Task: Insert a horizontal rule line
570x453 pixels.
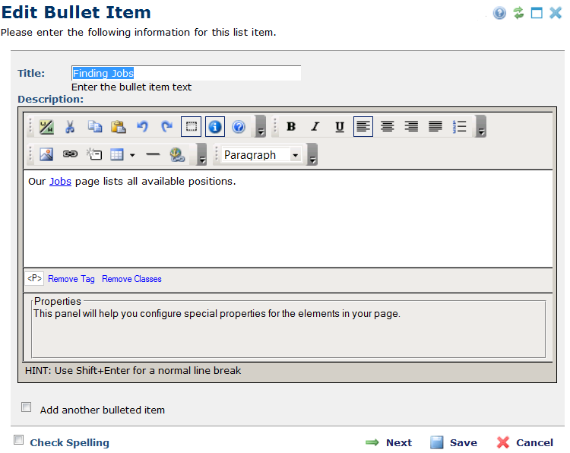Action: 153,155
